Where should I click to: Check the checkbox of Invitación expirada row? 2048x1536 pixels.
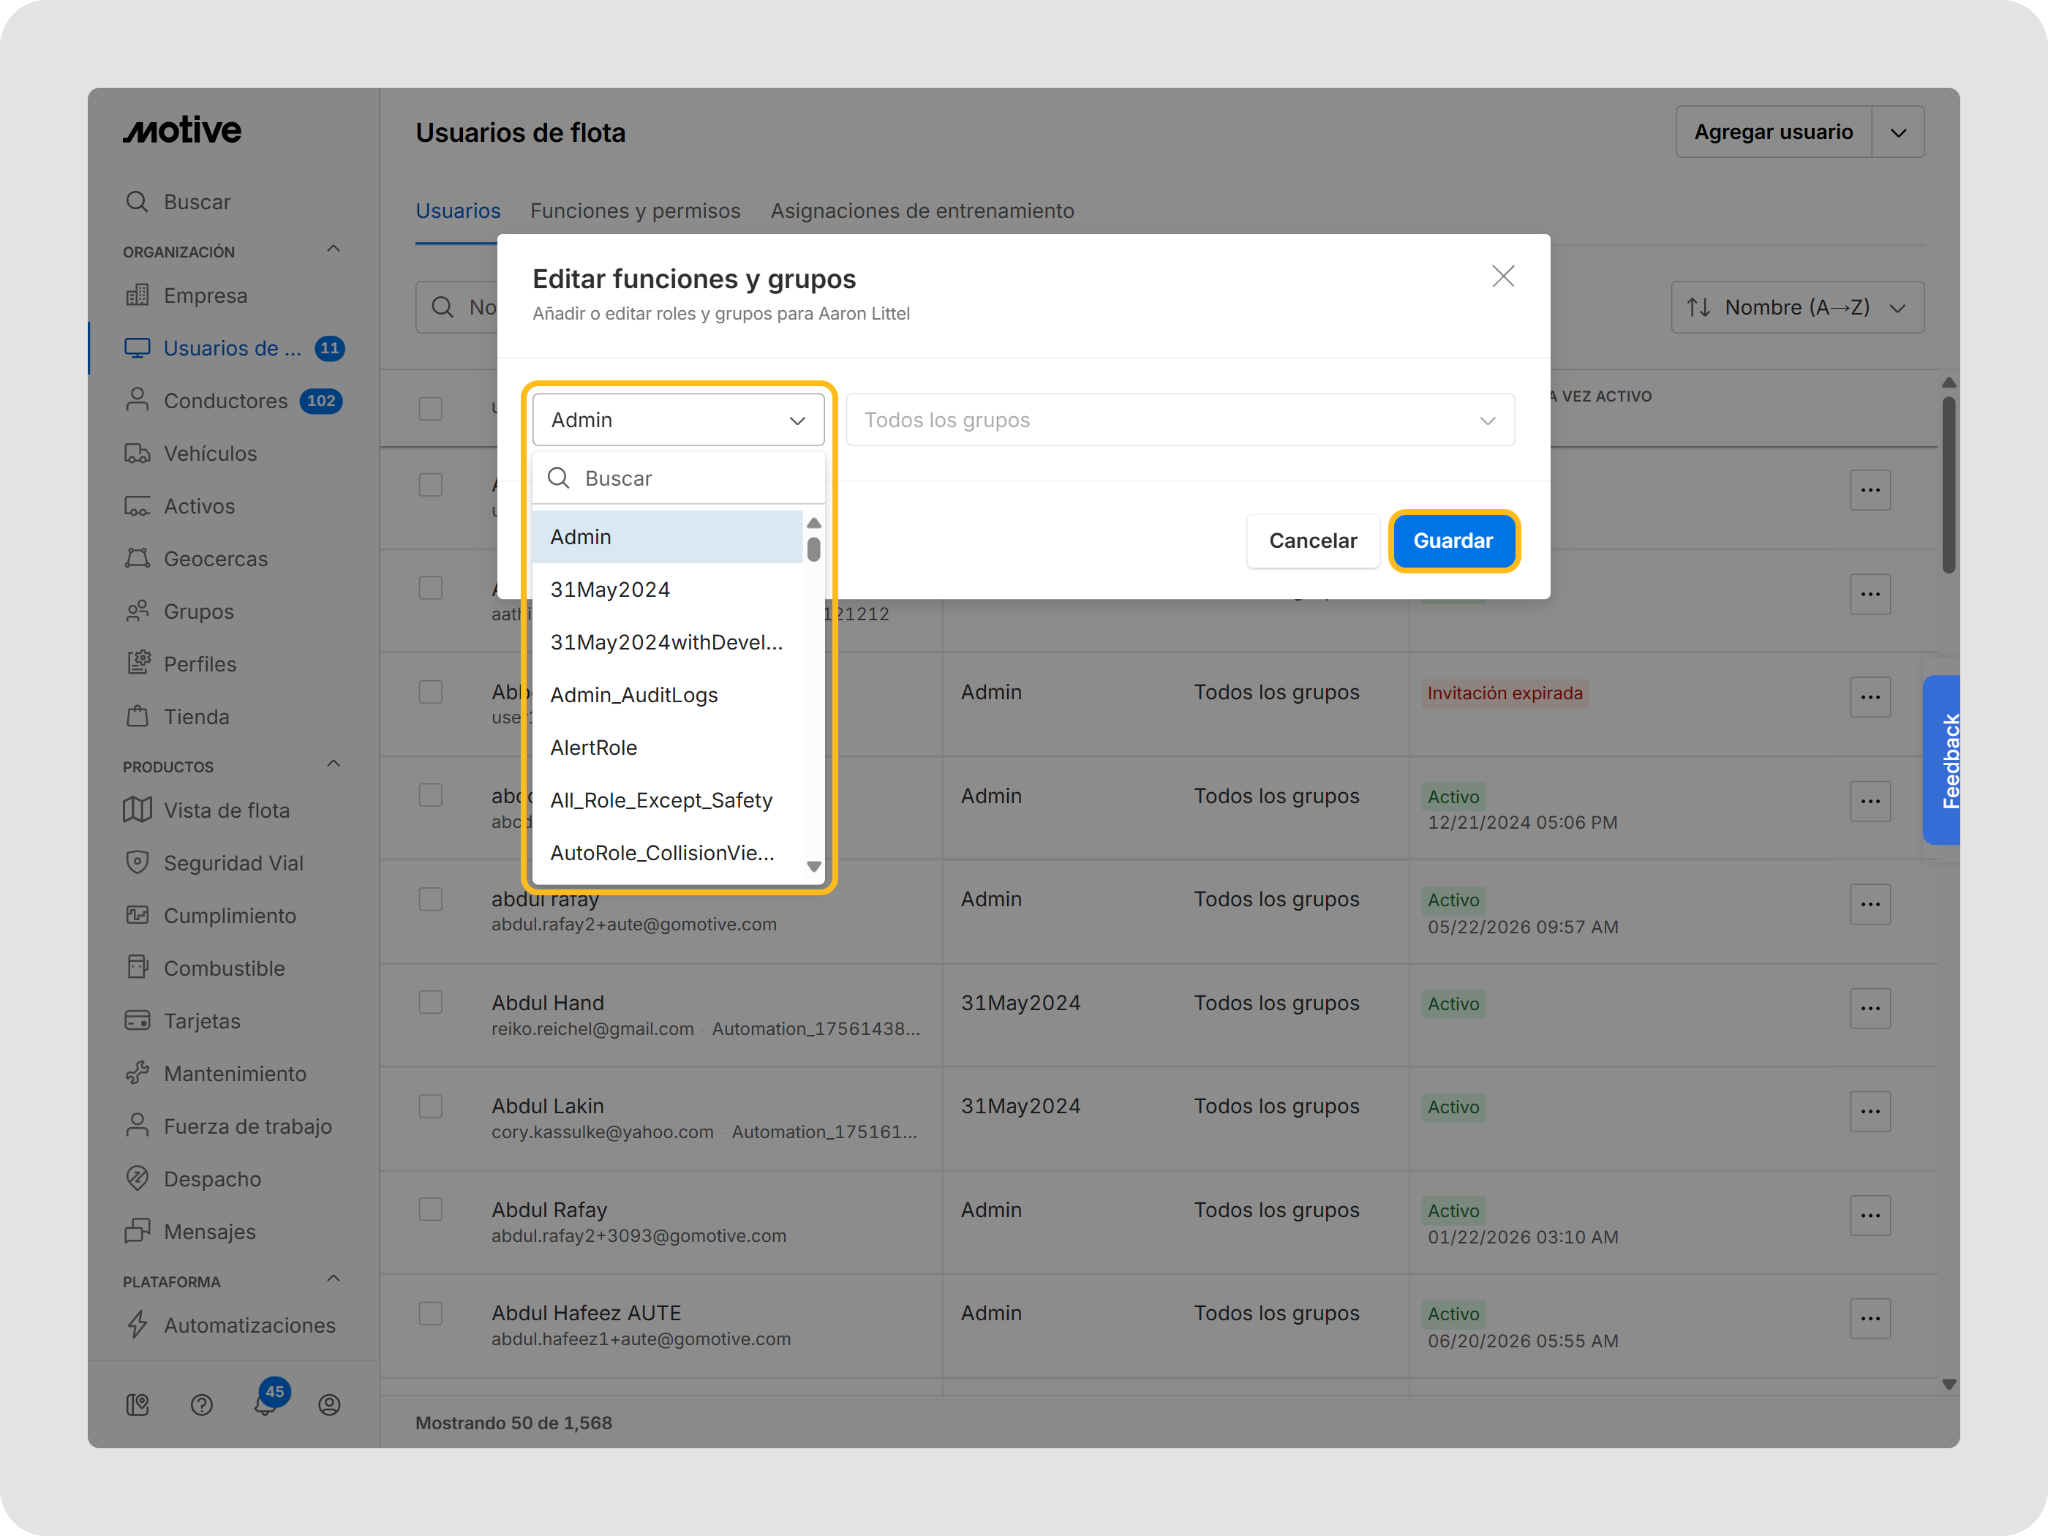point(431,692)
